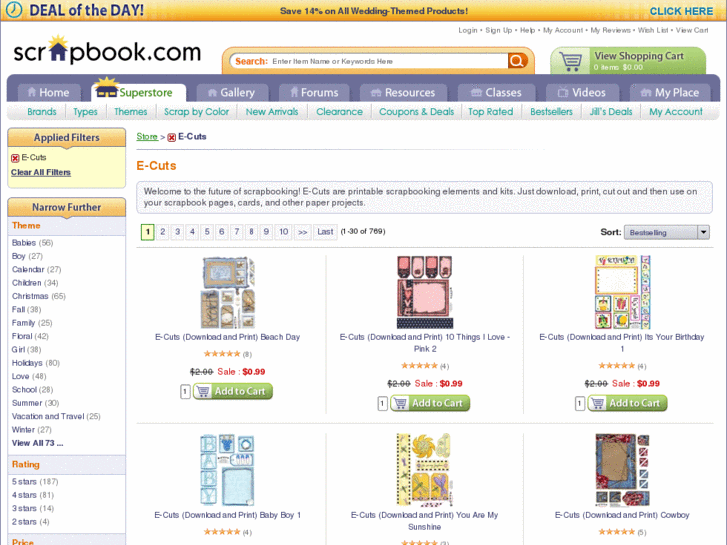The height and width of the screenshot is (545, 727).
Task: Click the clock icon beside Deal of the Day
Action: tap(14, 10)
